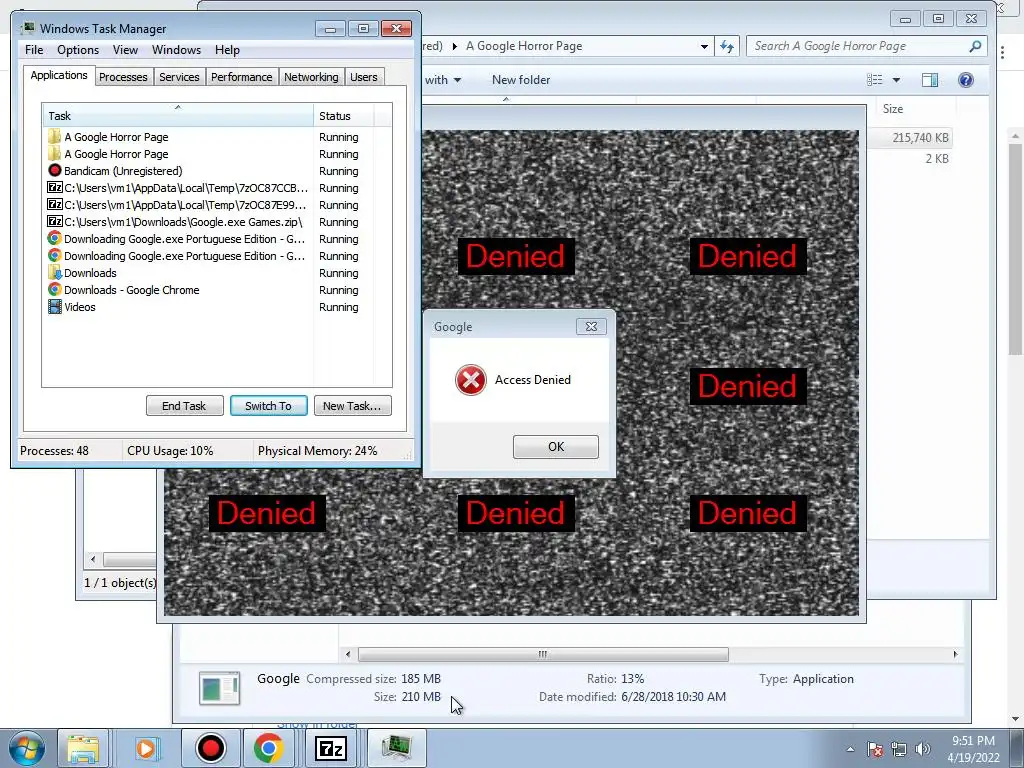Screen dimensions: 1024x768
Task: Click Google application thumbnail in details pane
Action: pos(219,688)
